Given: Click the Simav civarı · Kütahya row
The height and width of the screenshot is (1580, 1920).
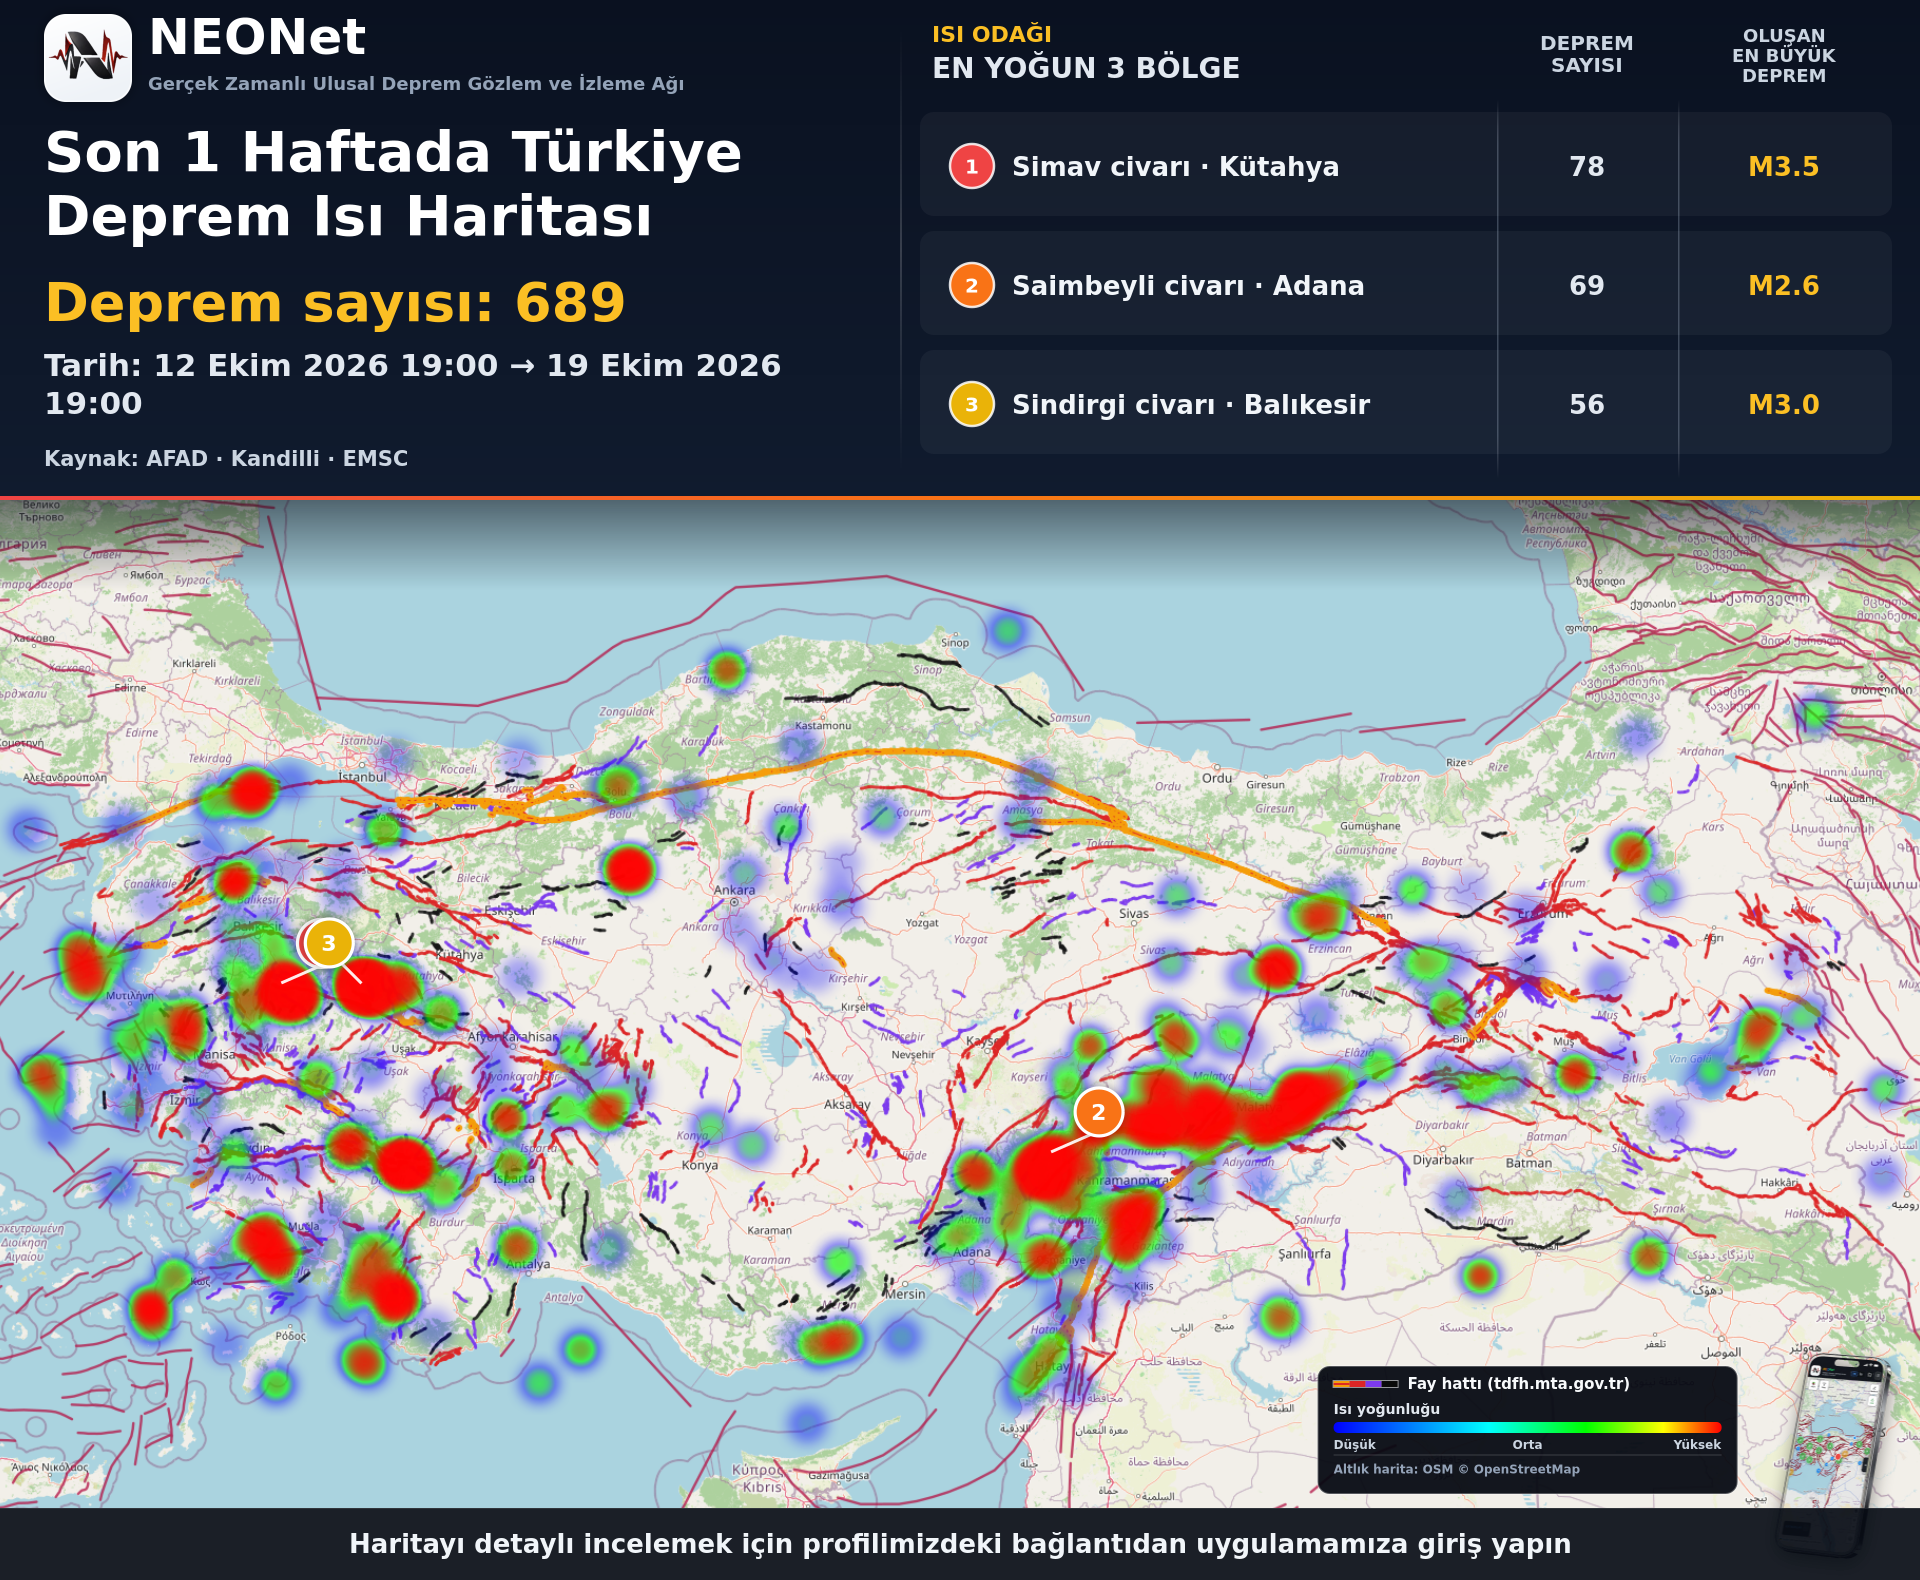Looking at the screenshot, I should pyautogui.click(x=1405, y=164).
